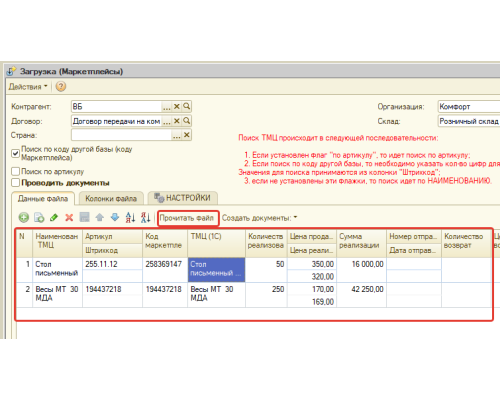500x400 pixels.
Task: Switch to the Колонки файла tab
Action: [111, 198]
